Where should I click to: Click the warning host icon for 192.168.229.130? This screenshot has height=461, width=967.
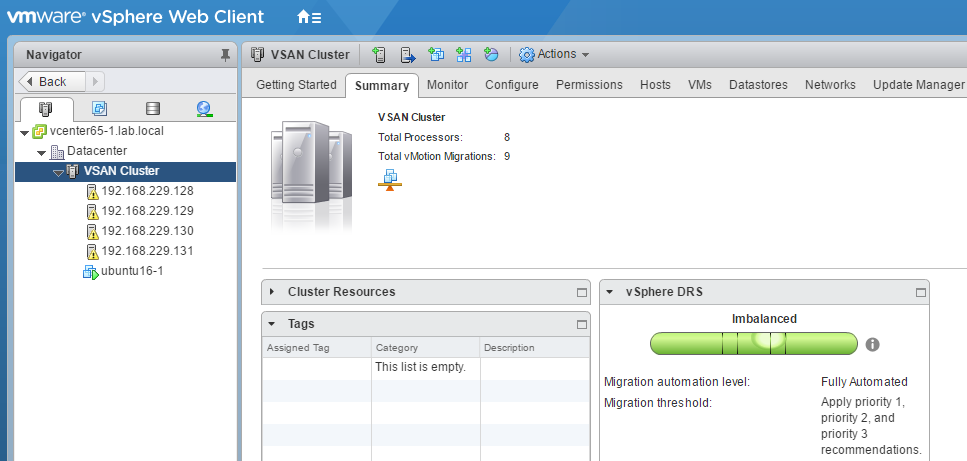coord(93,232)
